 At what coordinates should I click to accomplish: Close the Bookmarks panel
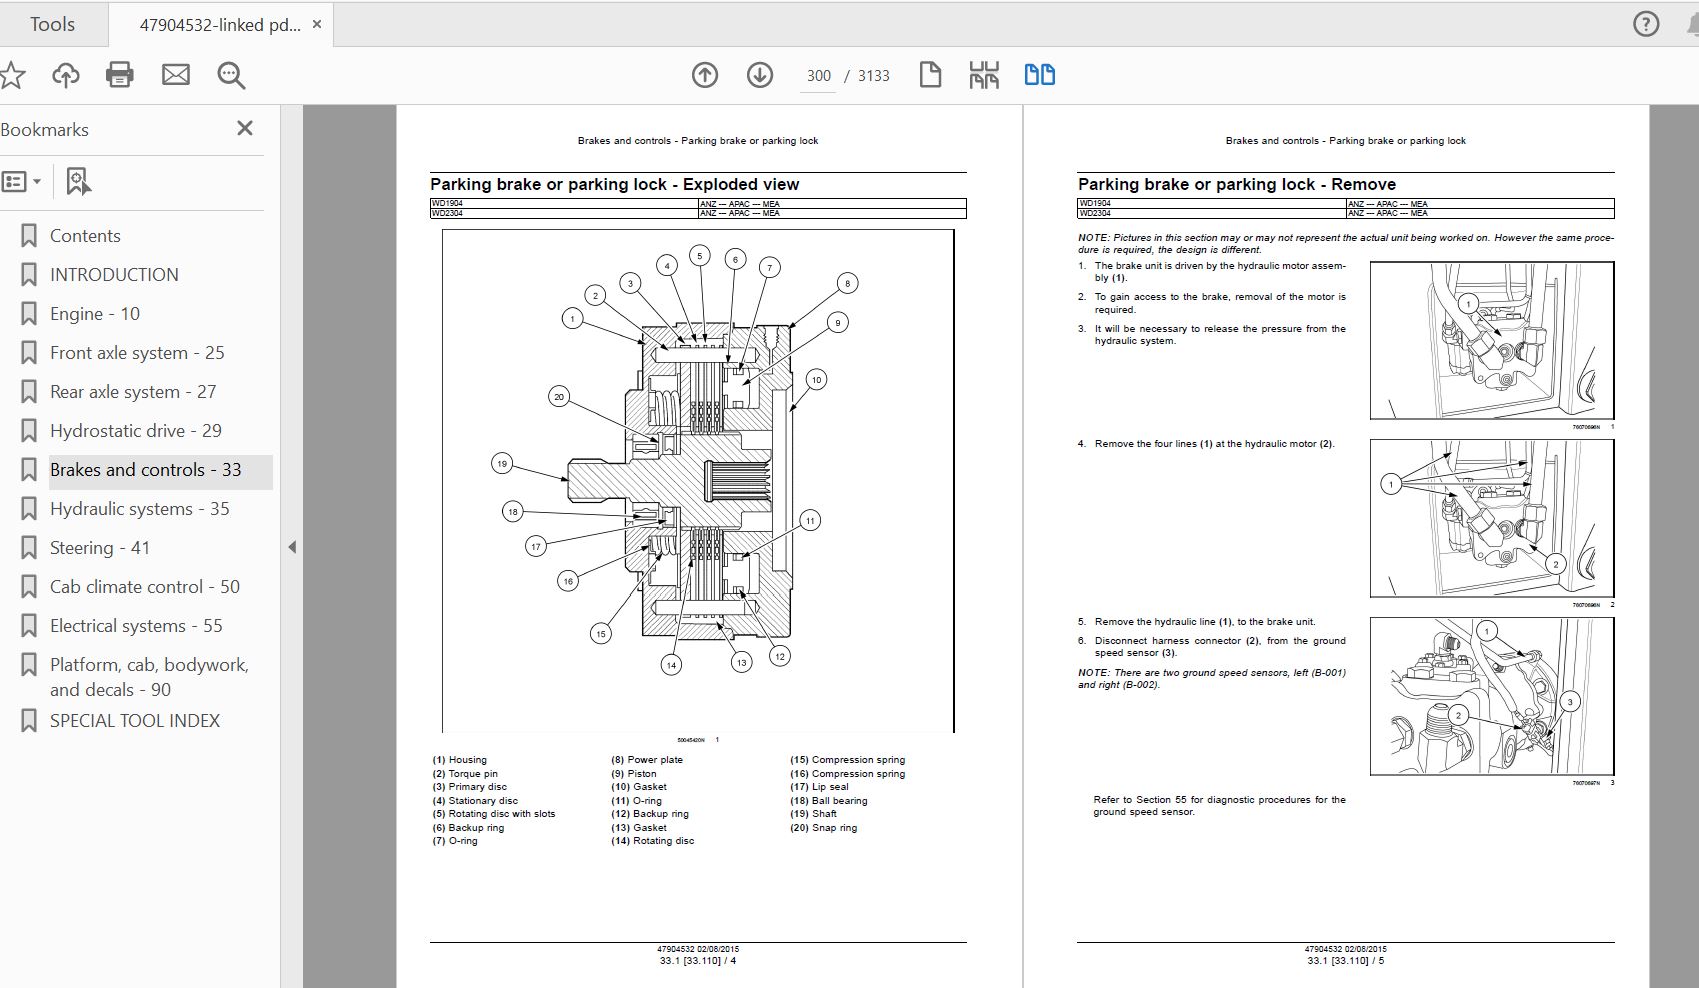[x=245, y=128]
